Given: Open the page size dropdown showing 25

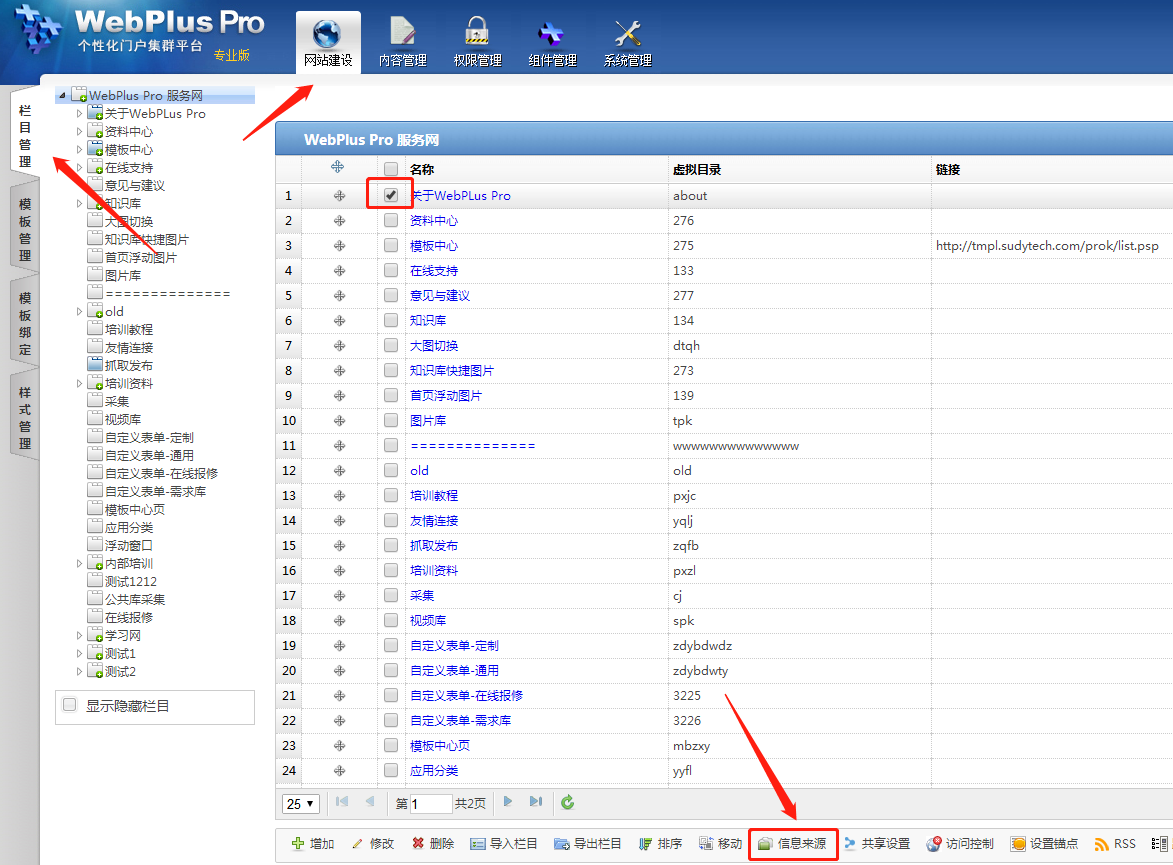Looking at the screenshot, I should (301, 804).
